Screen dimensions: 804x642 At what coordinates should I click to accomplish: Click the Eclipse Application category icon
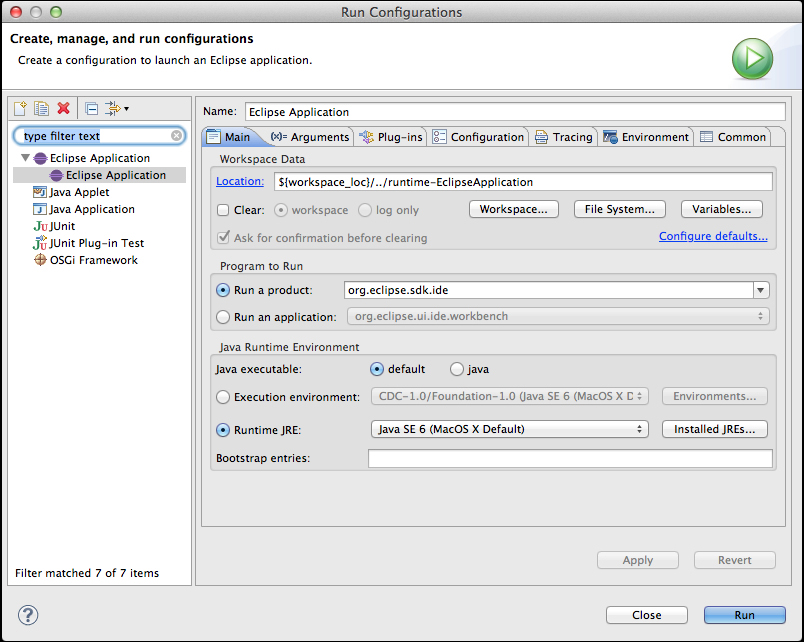[40, 158]
